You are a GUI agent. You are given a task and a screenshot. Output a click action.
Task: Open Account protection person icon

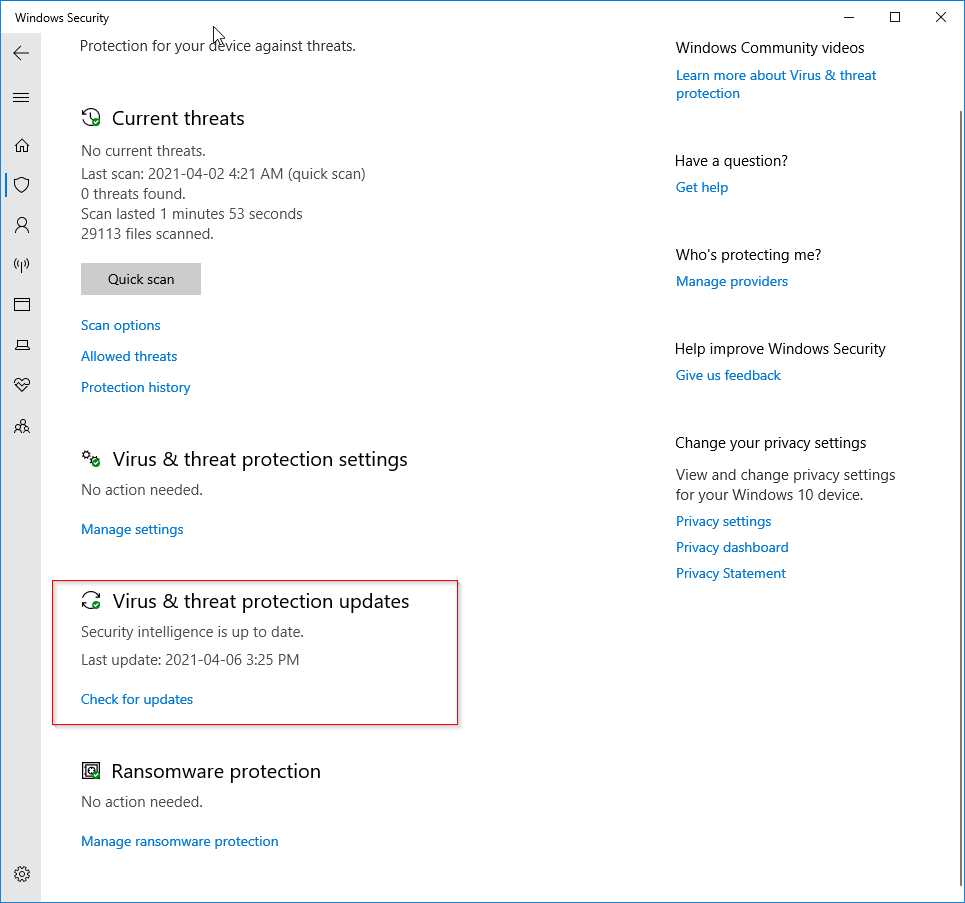tap(21, 225)
